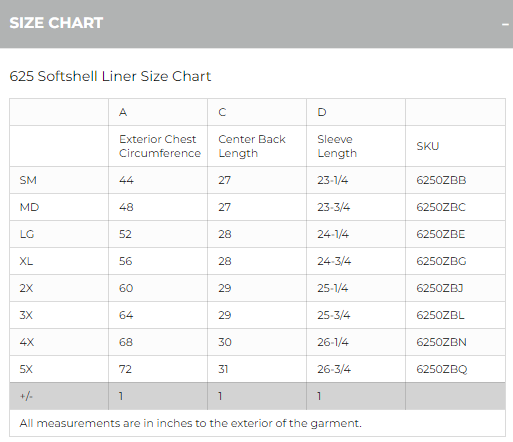Select the +/- tolerance row label

[26, 396]
